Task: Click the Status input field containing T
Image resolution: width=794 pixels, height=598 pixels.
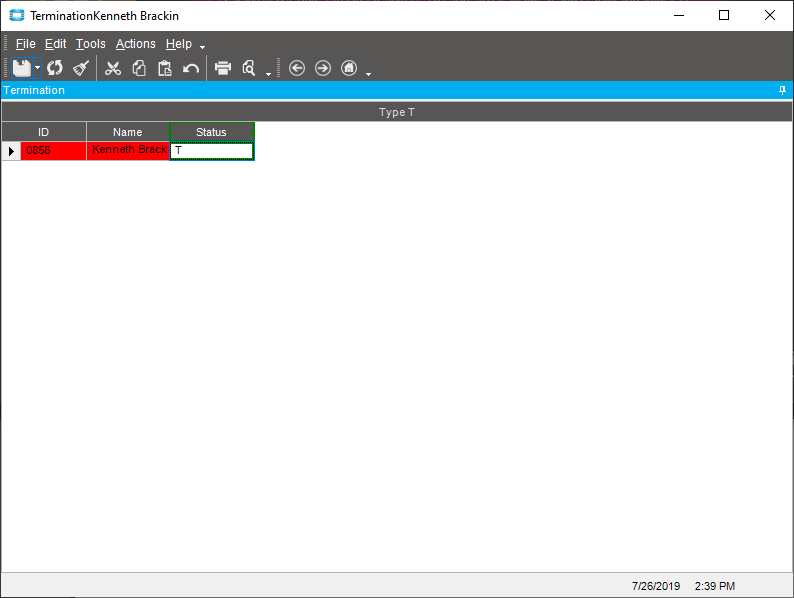Action: pyautogui.click(x=212, y=151)
